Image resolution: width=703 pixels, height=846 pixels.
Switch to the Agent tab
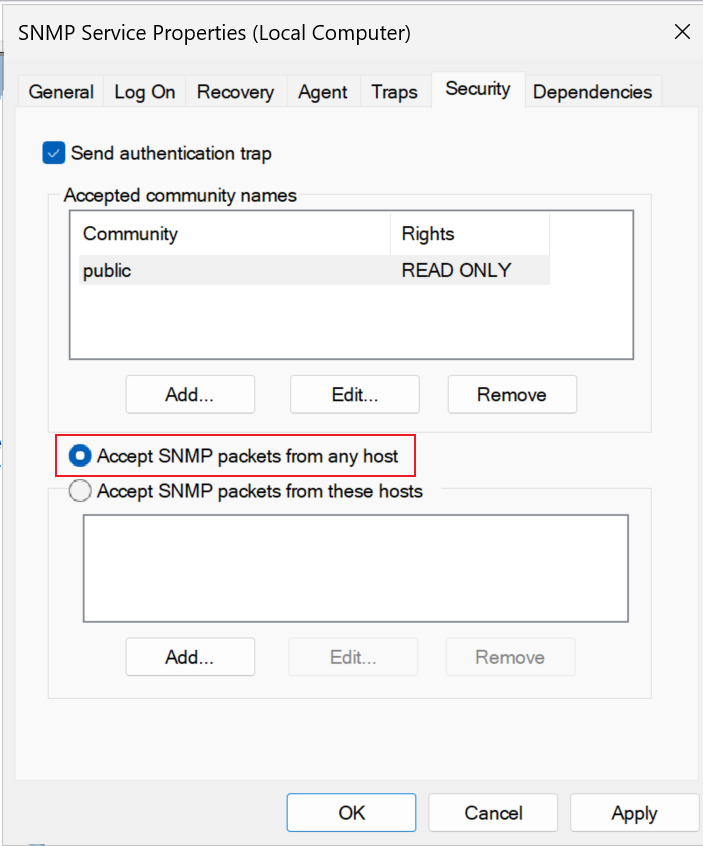click(323, 92)
